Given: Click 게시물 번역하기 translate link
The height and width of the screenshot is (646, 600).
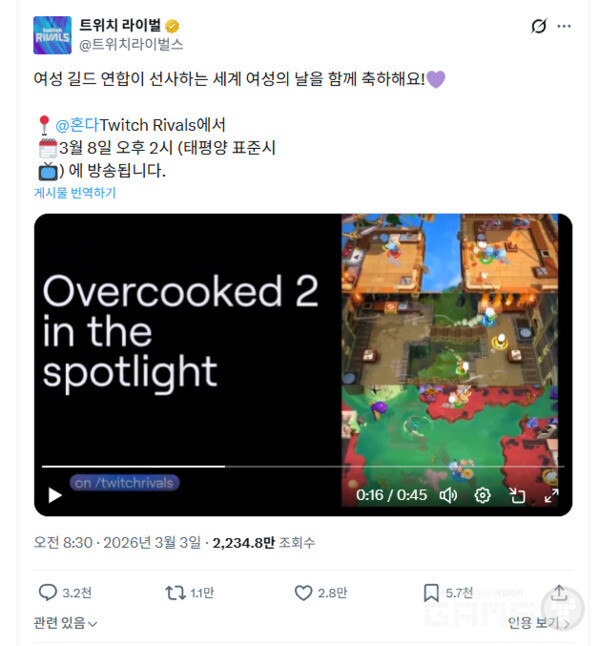Looking at the screenshot, I should [x=75, y=192].
